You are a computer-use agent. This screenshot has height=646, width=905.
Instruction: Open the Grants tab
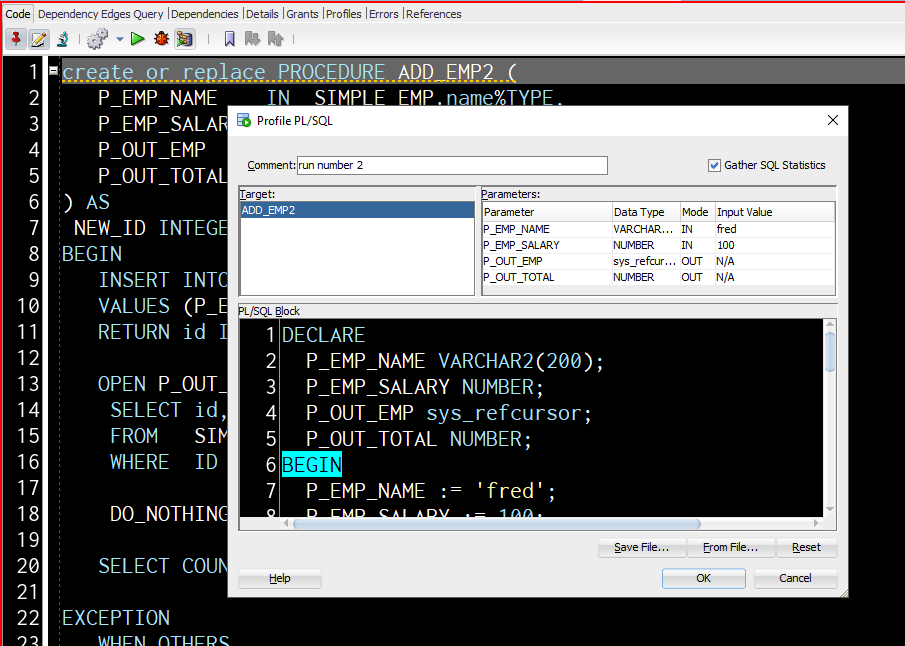[302, 14]
